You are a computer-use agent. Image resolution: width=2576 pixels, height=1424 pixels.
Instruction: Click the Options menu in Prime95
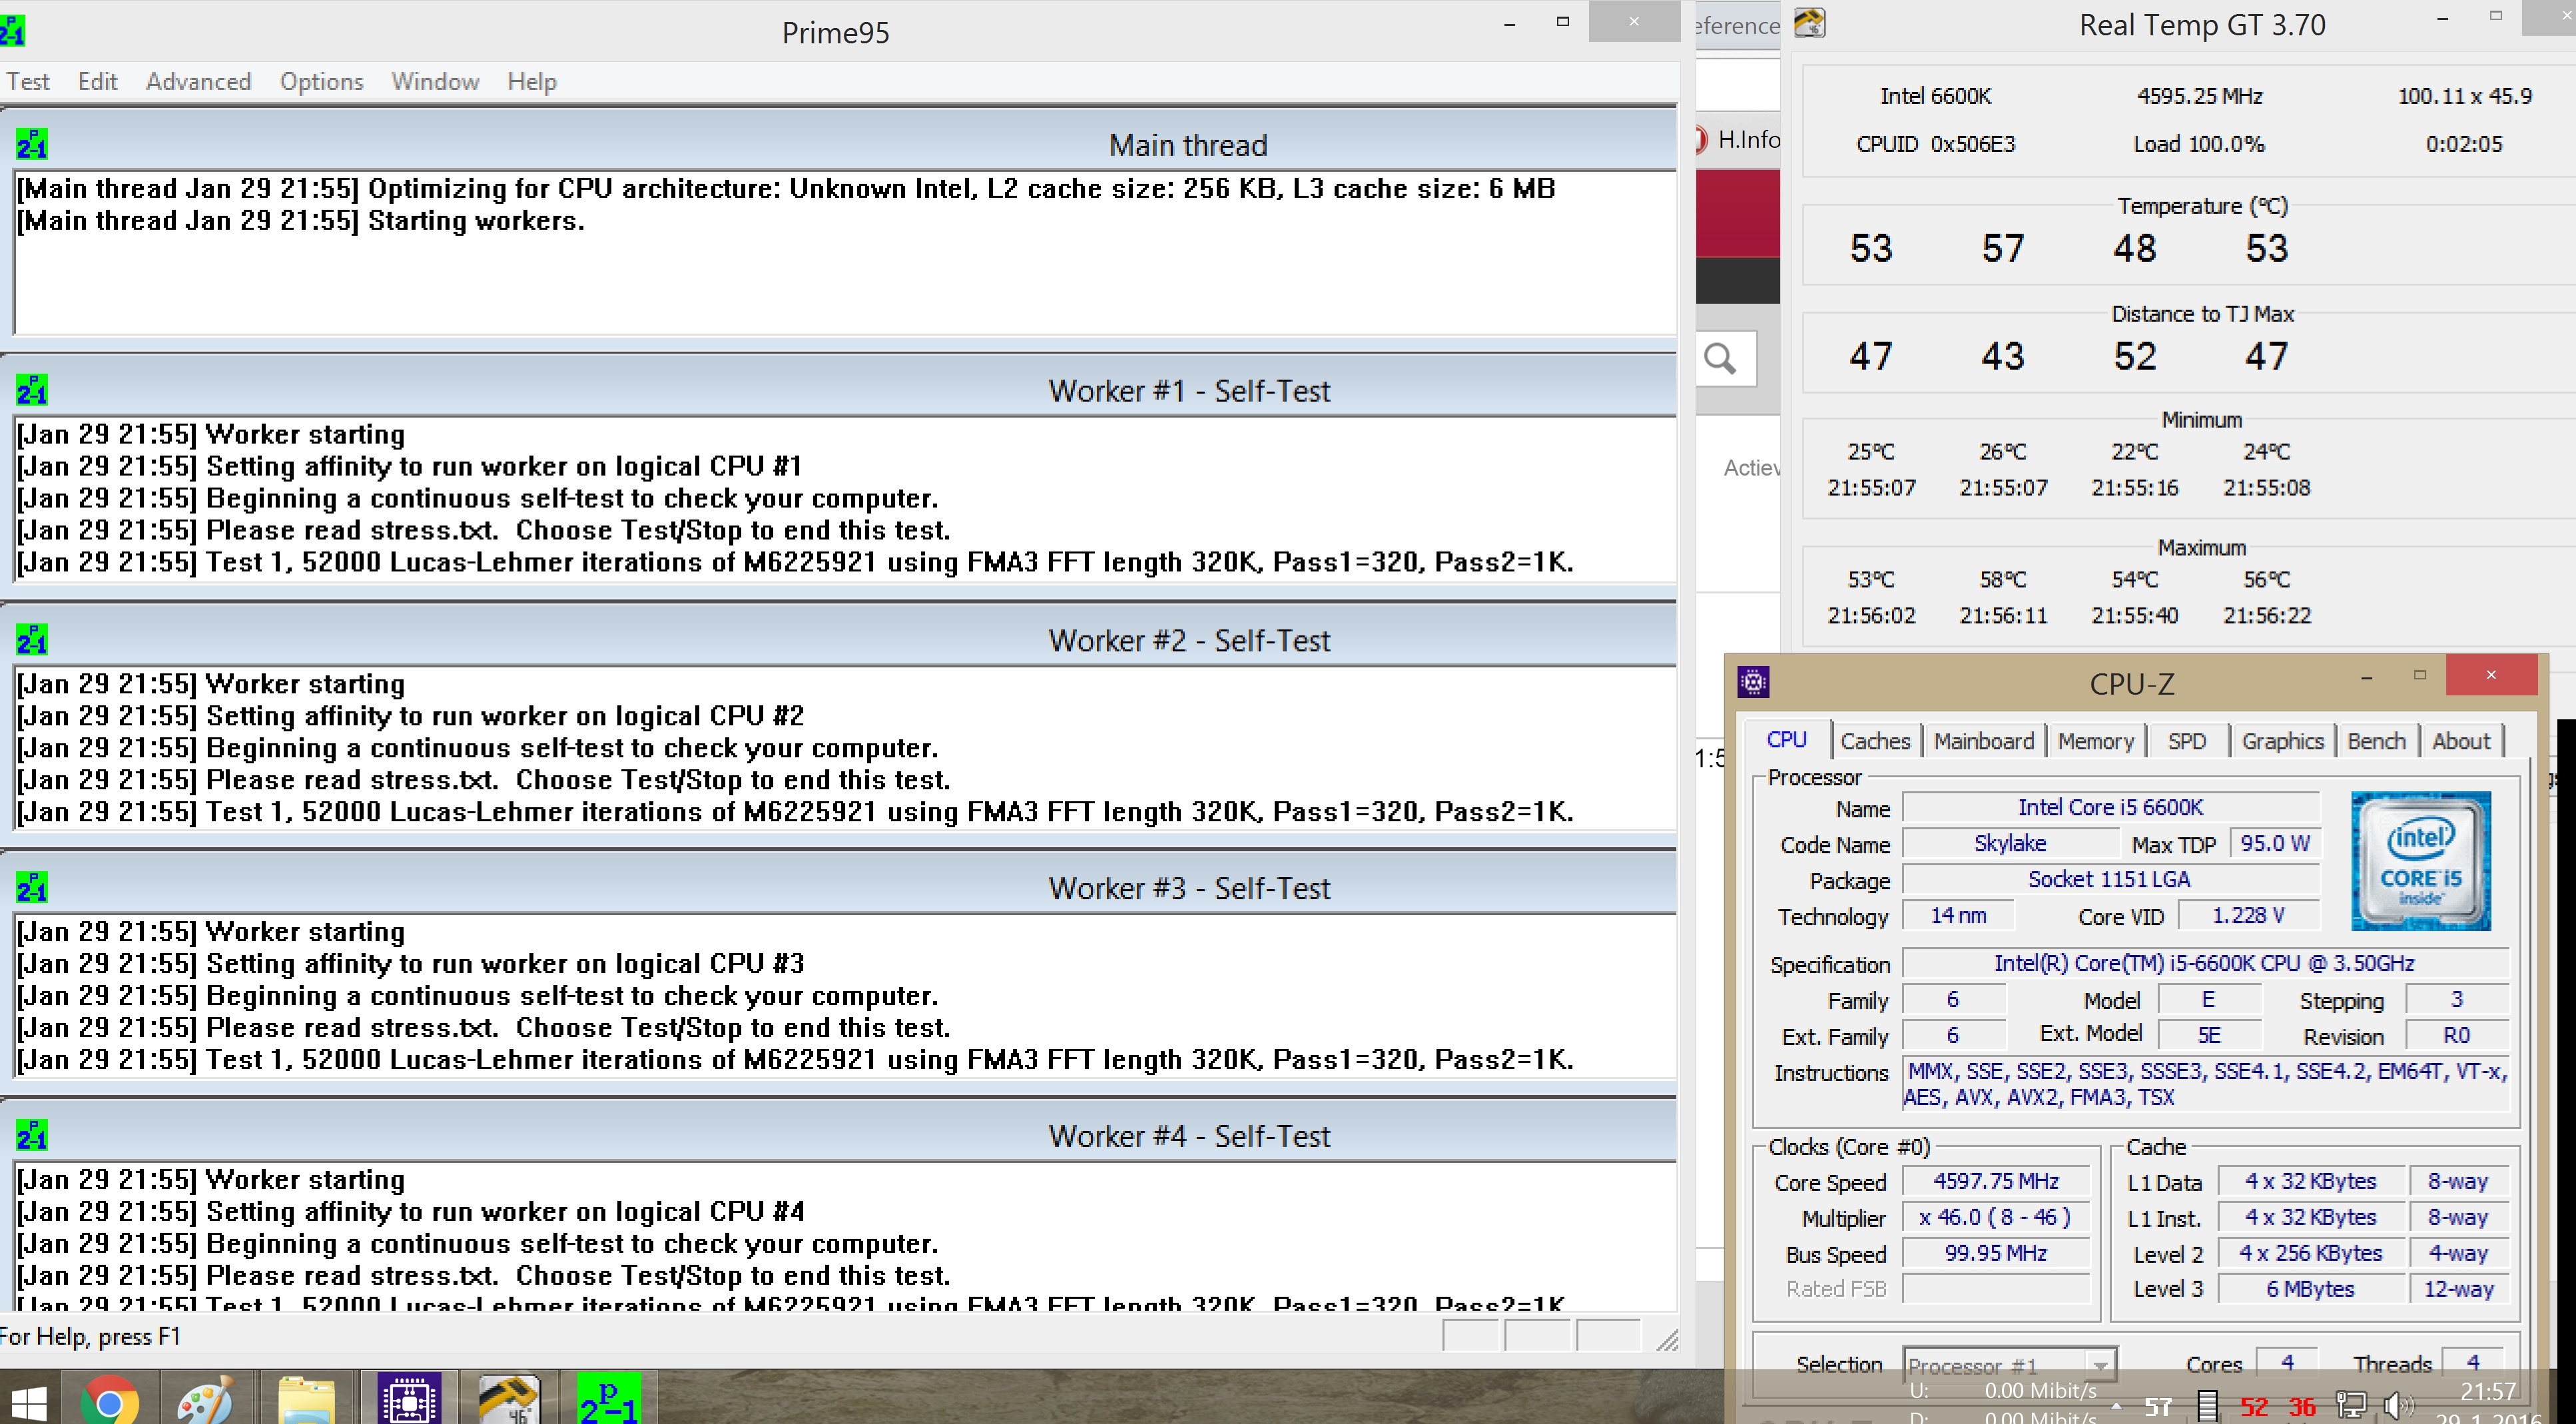point(321,82)
